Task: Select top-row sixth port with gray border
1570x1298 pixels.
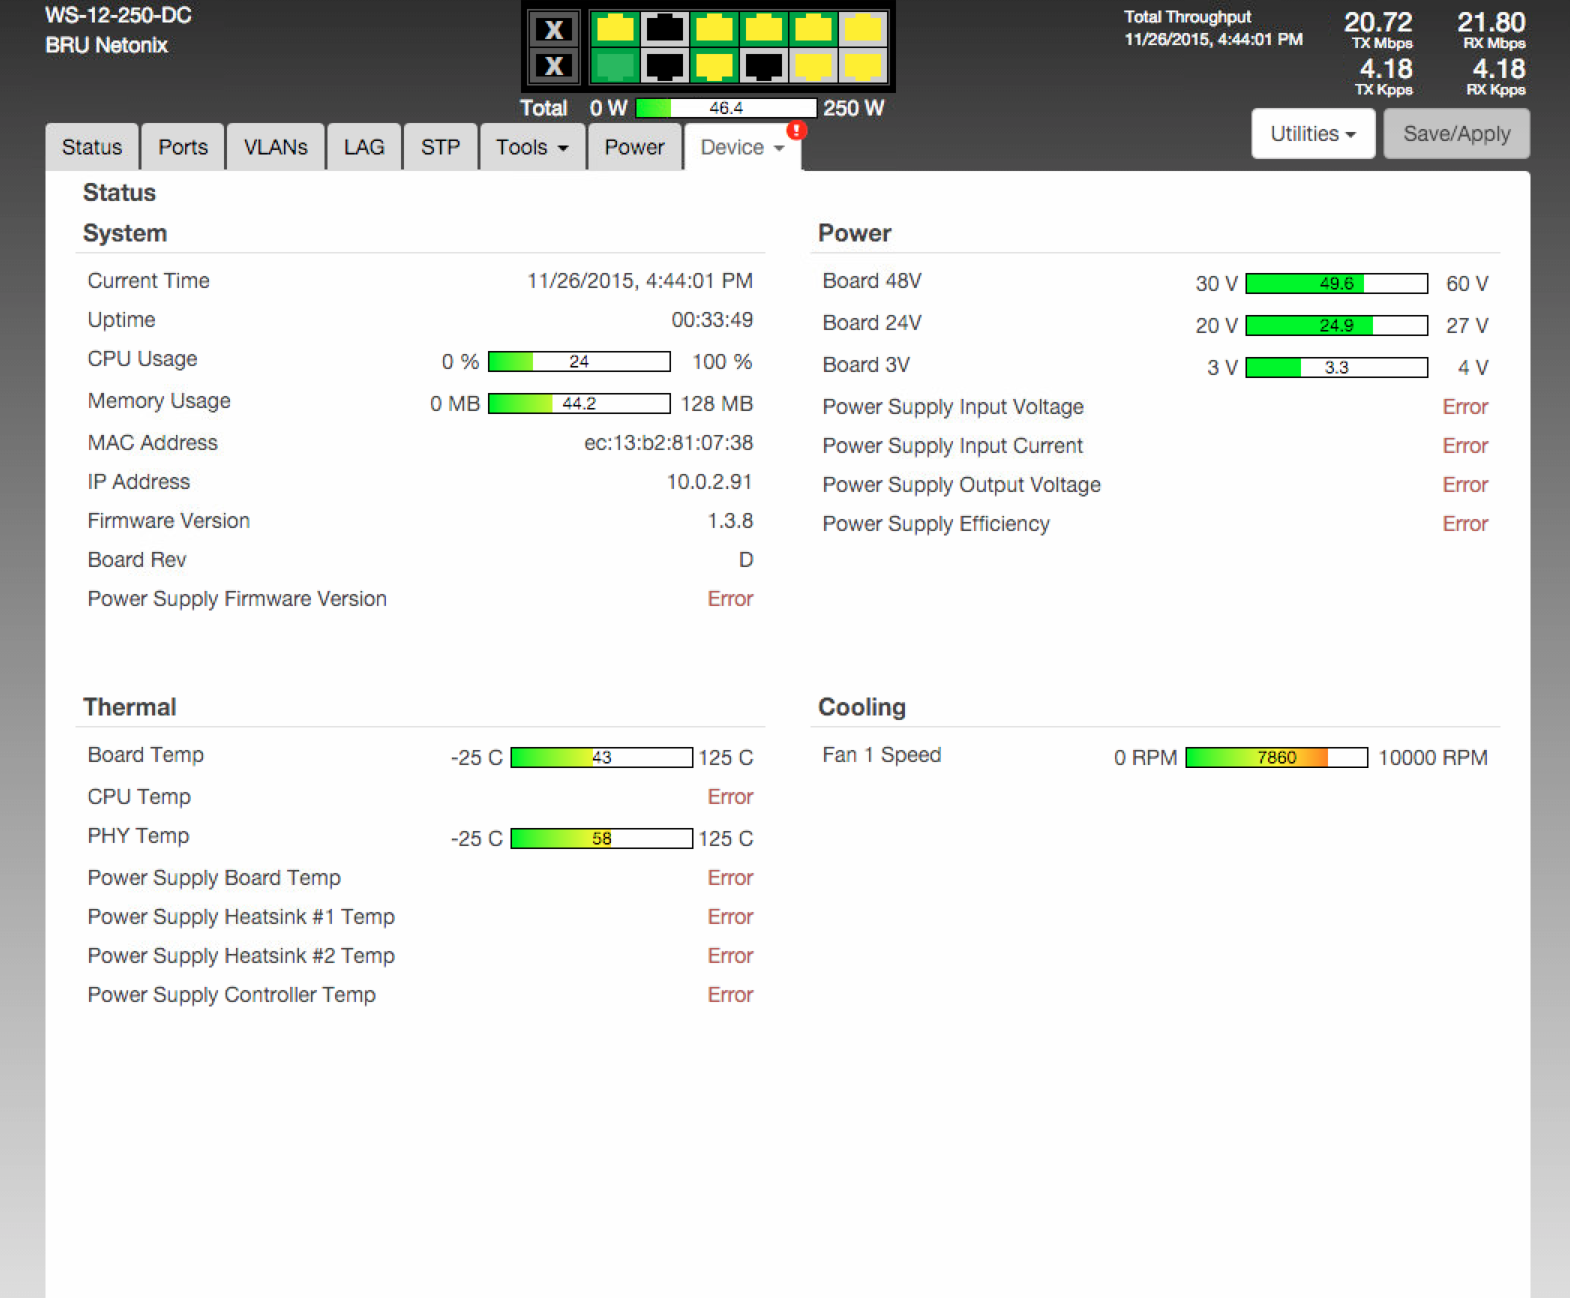Action: click(x=863, y=28)
